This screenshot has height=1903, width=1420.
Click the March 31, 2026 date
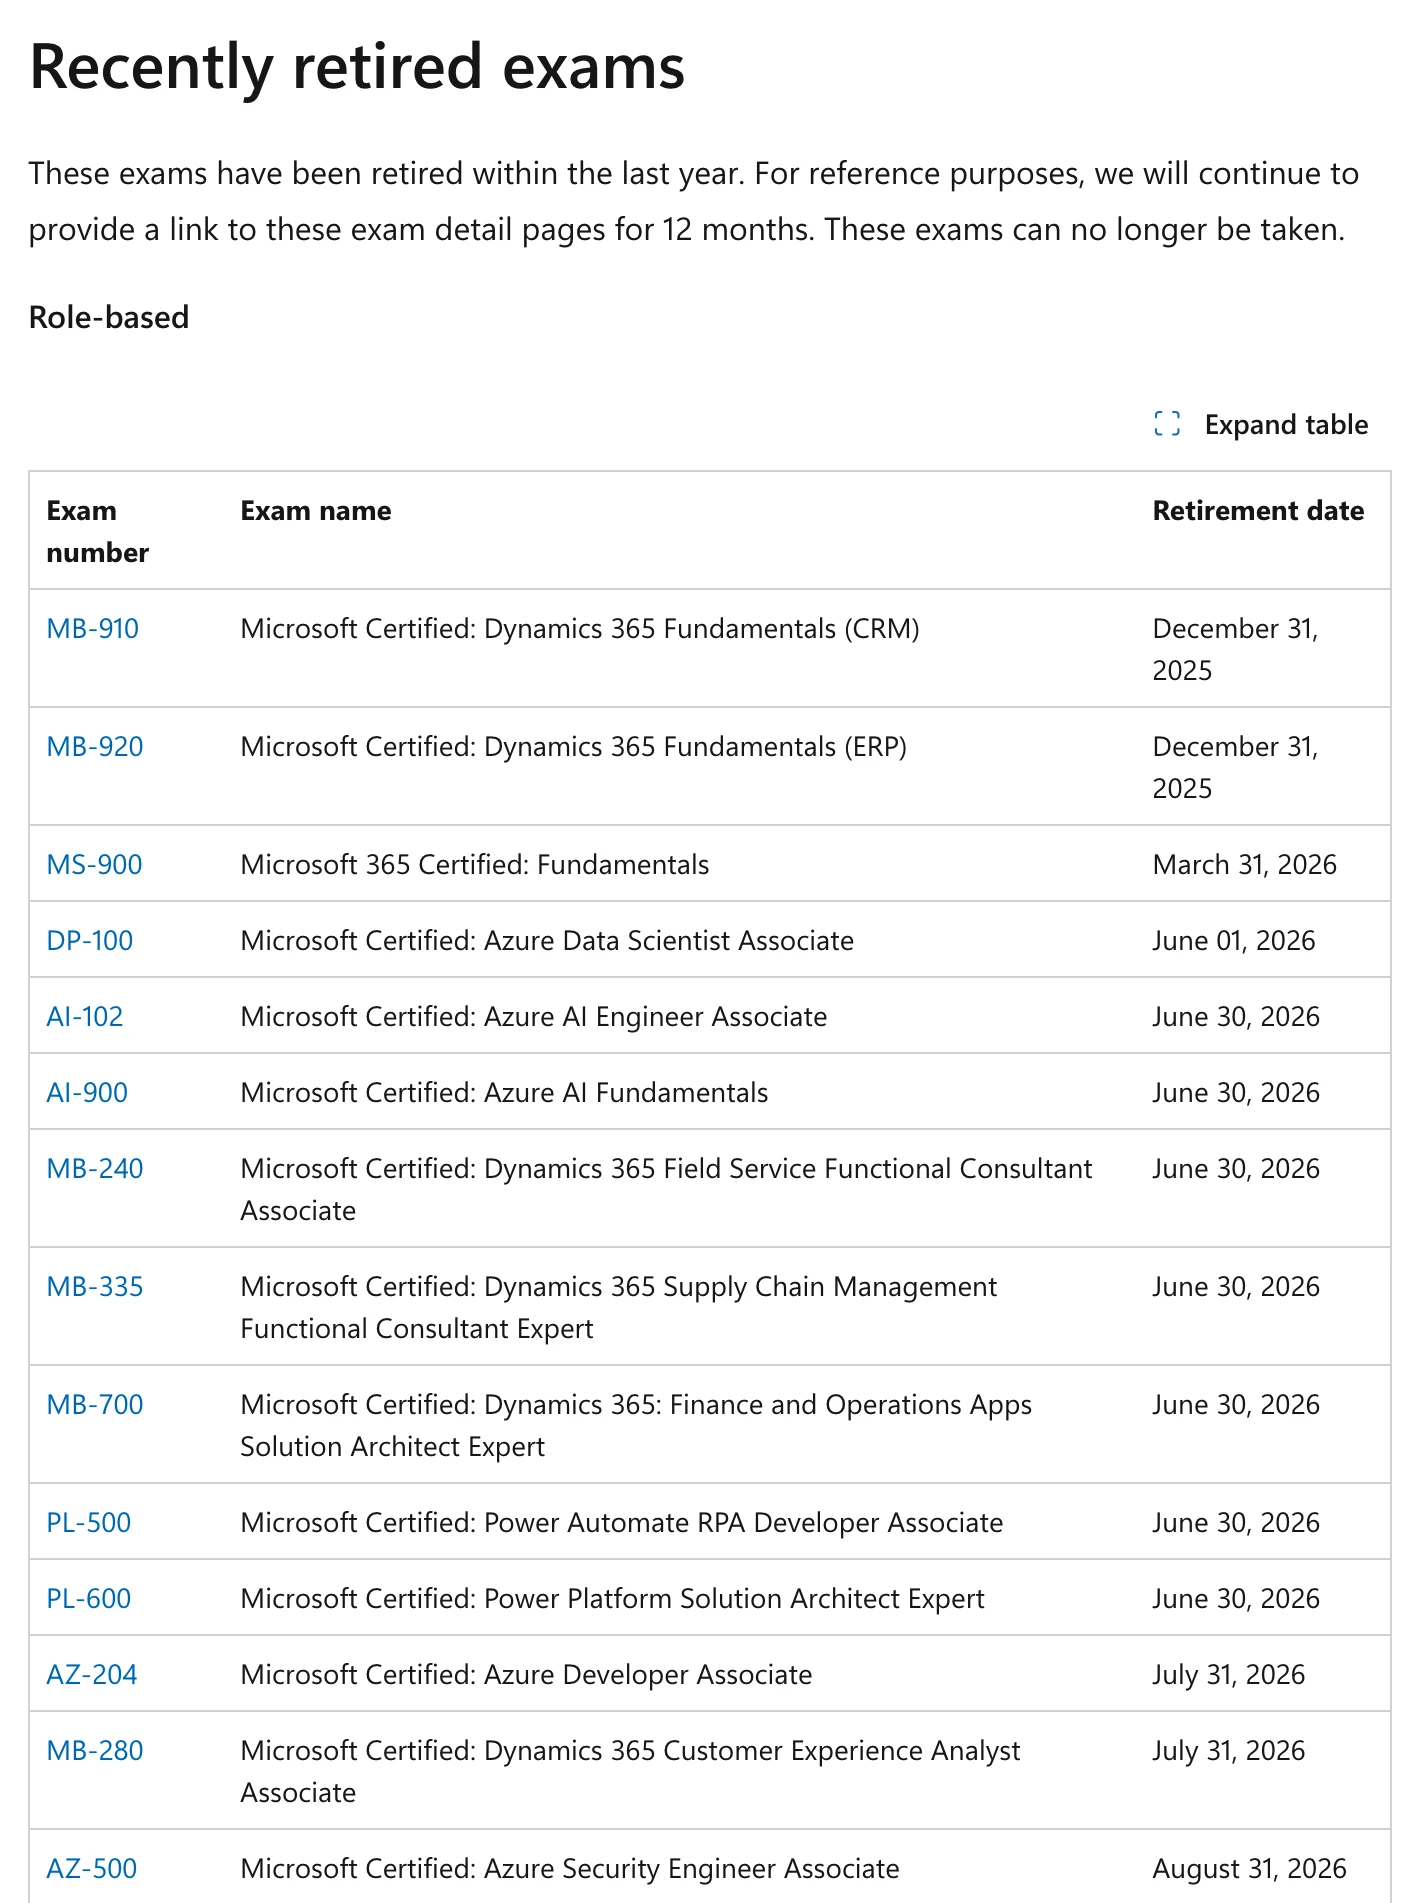pyautogui.click(x=1245, y=865)
